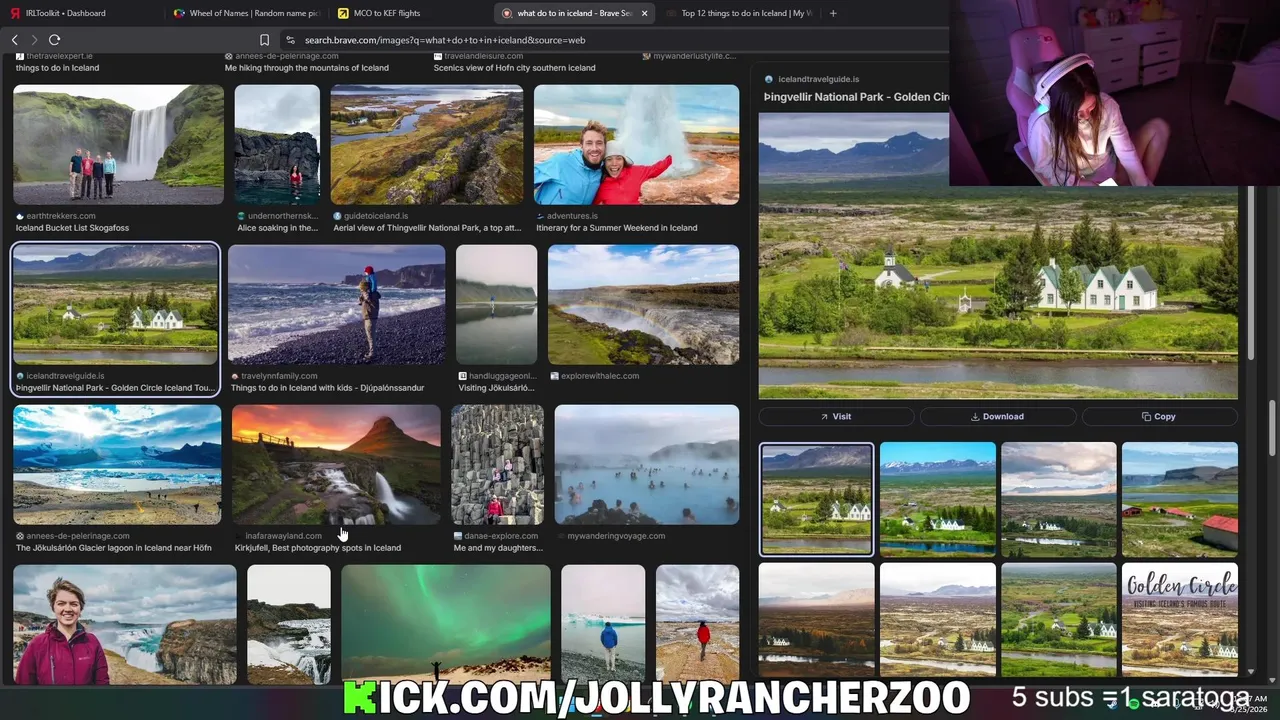The image size is (1280, 720).
Task: Open a new browser tab with plus icon
Action: pos(833,13)
